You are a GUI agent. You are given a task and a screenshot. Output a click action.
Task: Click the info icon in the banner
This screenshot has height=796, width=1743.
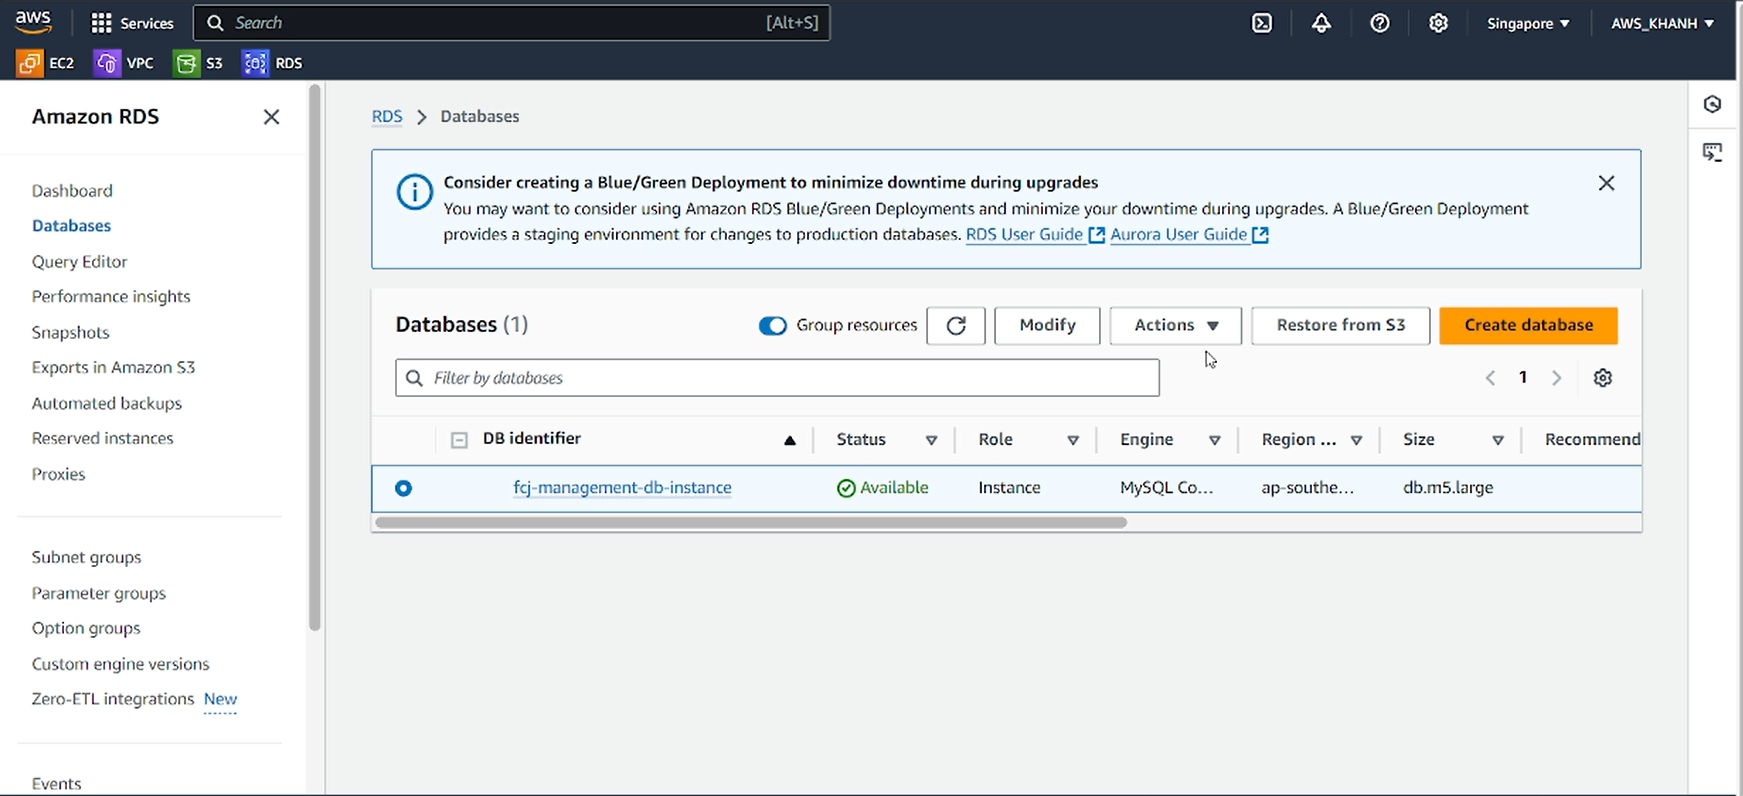[415, 192]
